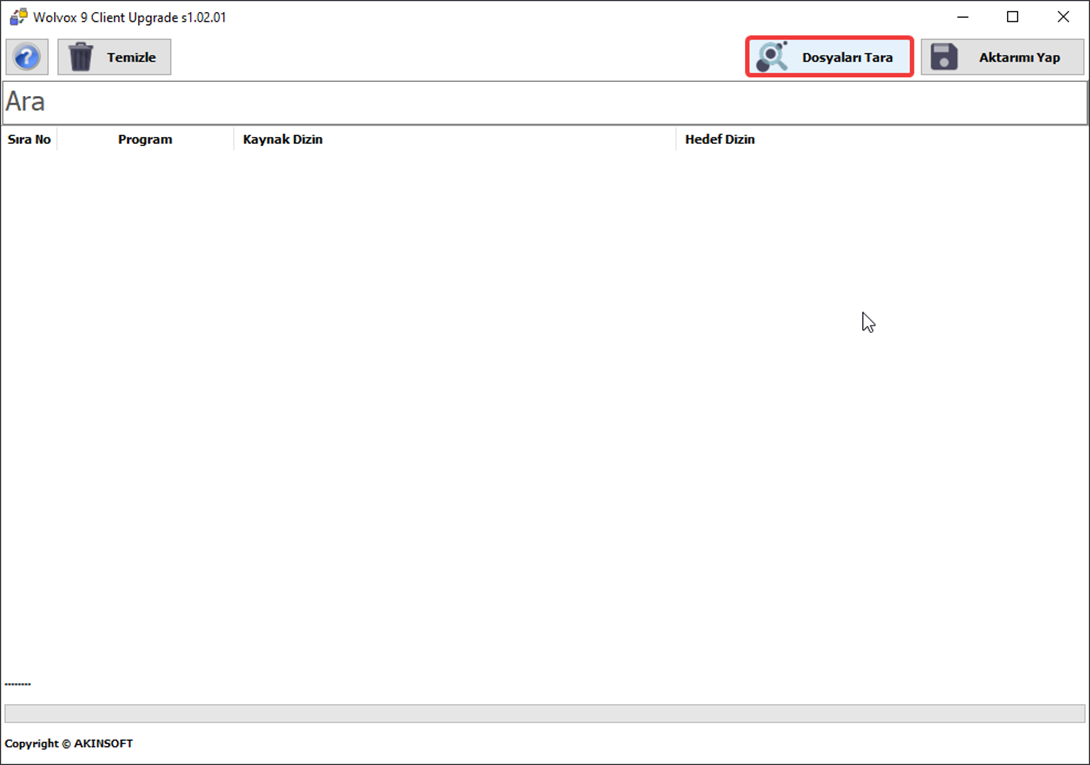Focus the Ara search field
Viewport: 1090px width, 765px height.
pos(545,103)
